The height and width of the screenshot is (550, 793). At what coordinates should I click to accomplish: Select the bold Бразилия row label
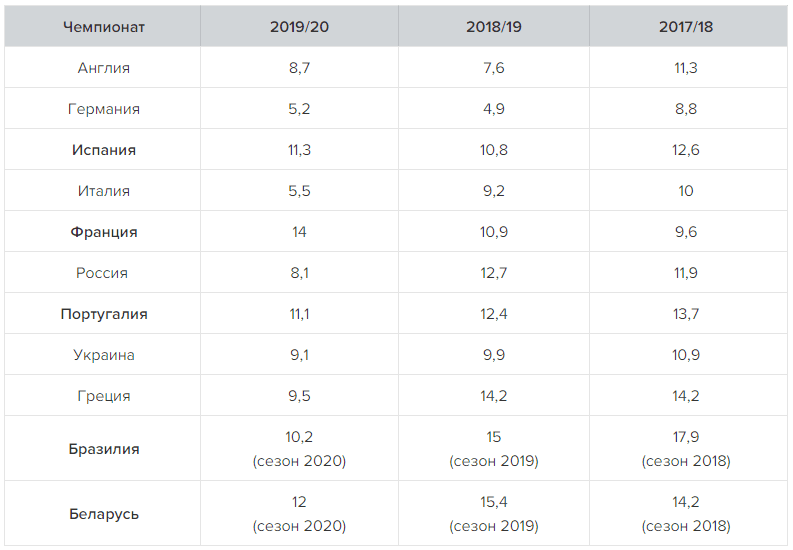[104, 449]
